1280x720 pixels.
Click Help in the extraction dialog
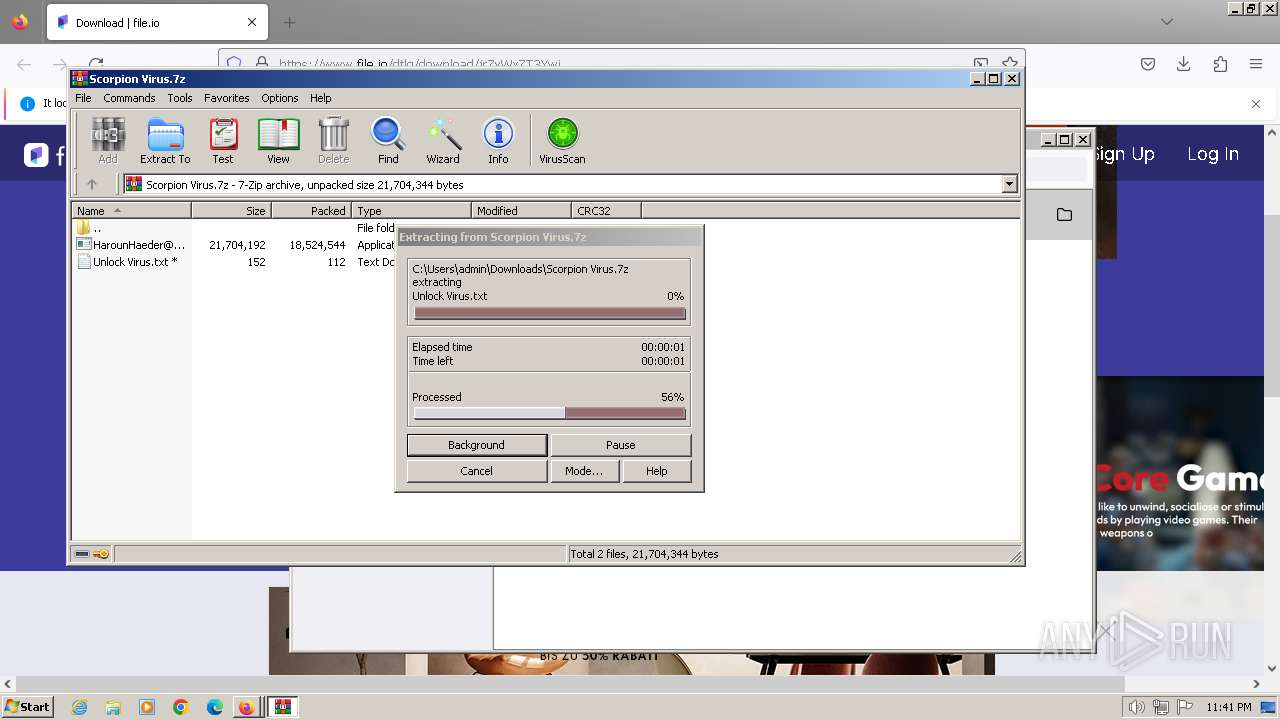(x=656, y=471)
